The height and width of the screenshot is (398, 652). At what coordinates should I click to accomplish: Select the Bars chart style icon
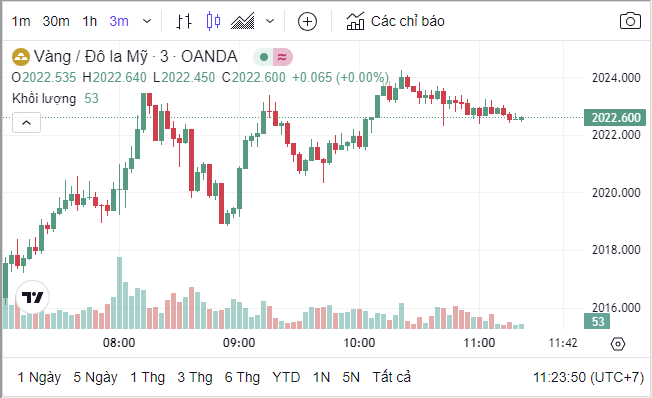[x=184, y=21]
